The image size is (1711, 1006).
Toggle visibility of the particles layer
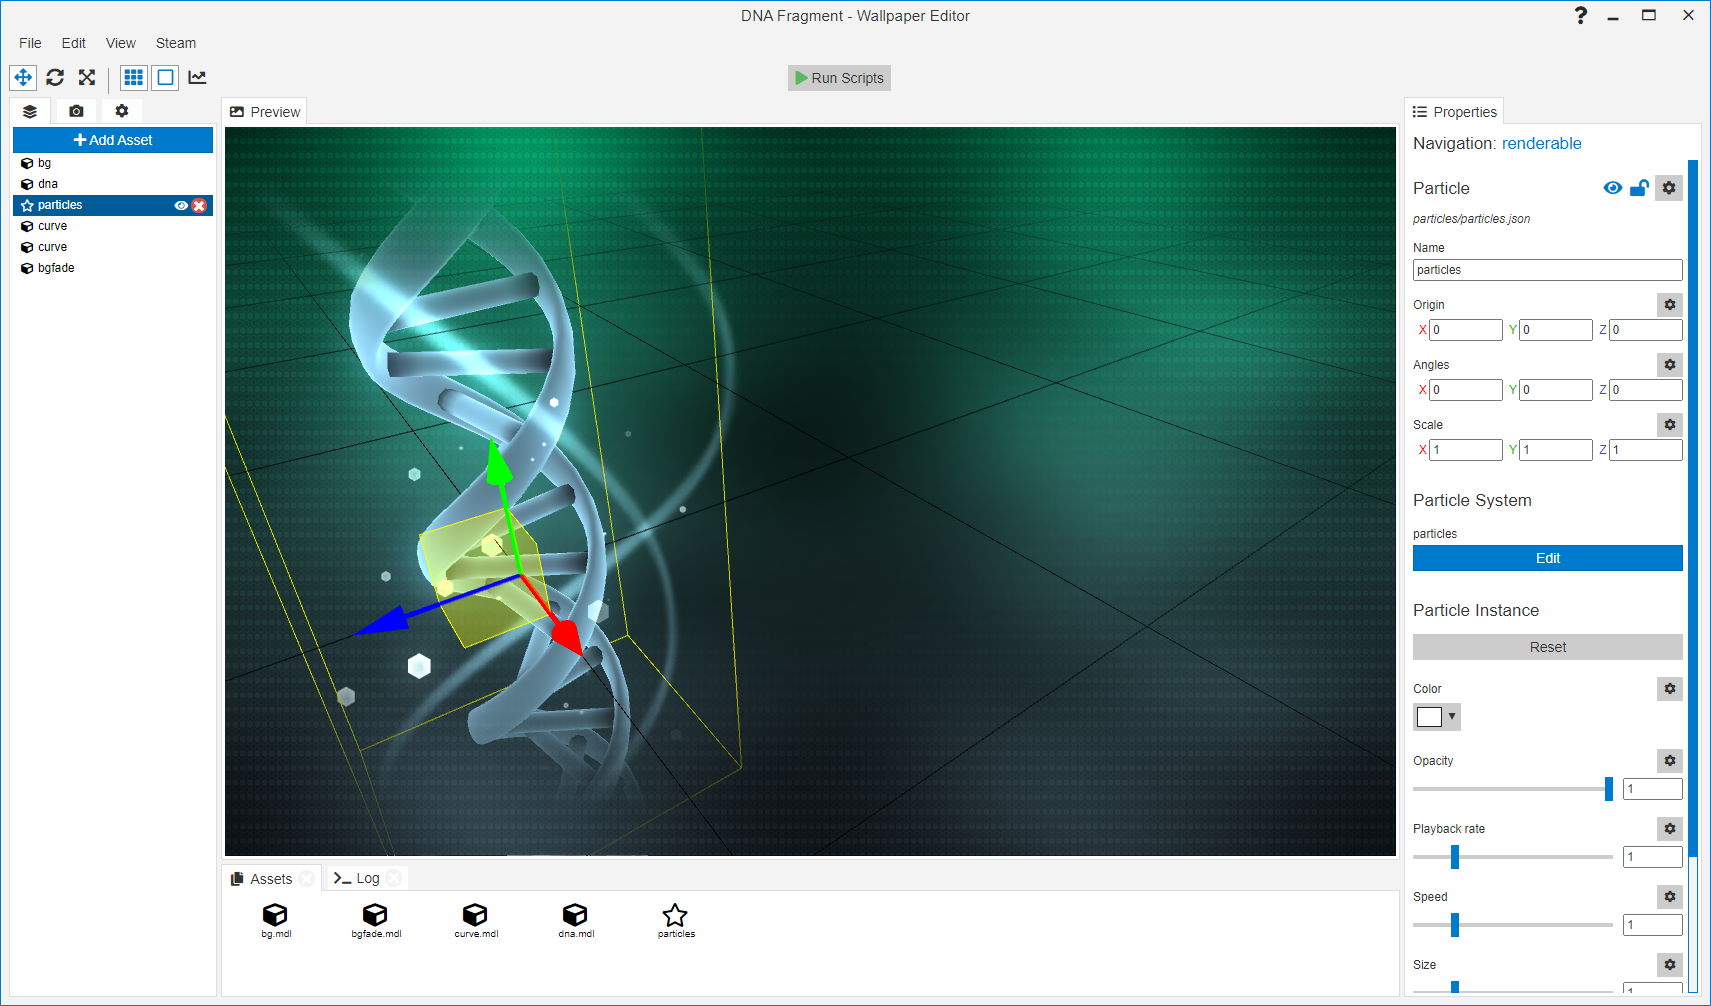click(181, 205)
